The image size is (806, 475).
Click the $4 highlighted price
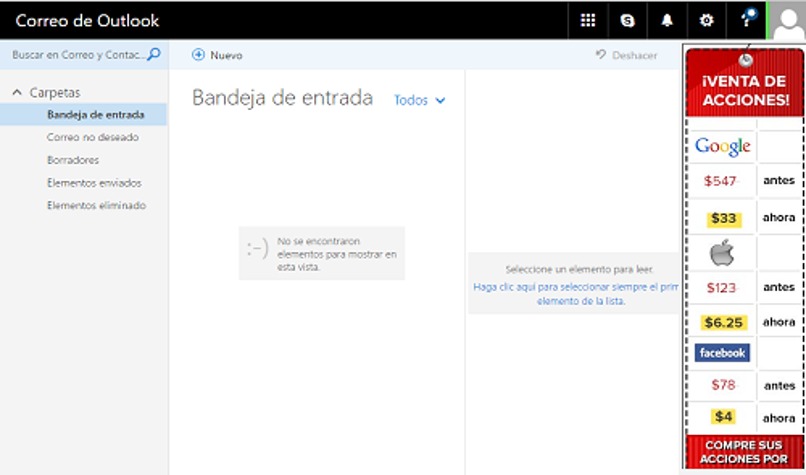pyautogui.click(x=723, y=416)
